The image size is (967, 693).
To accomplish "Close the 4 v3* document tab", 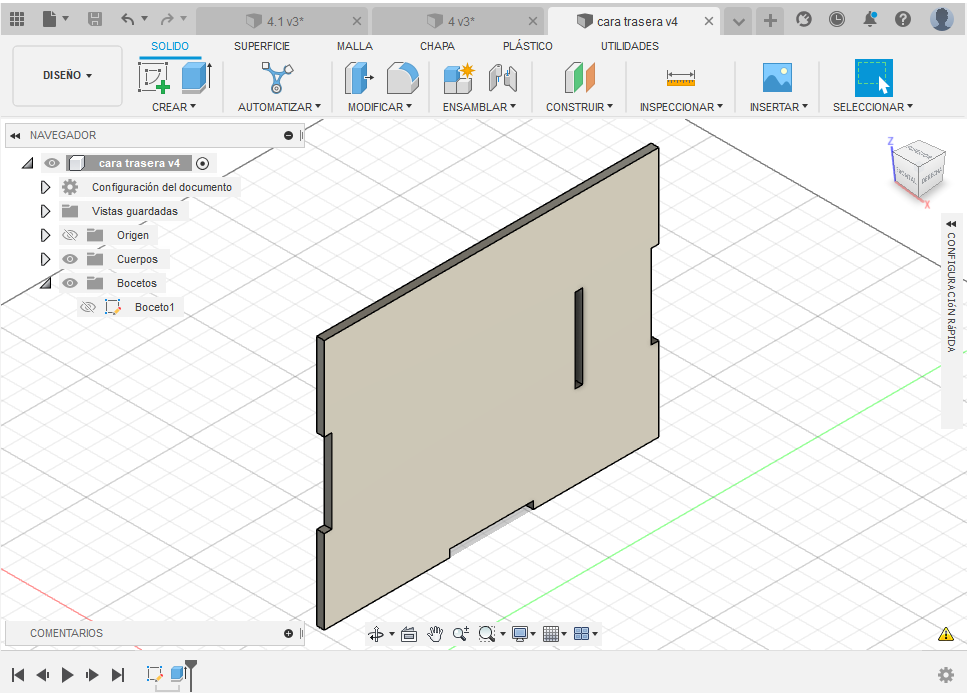I will (x=533, y=21).
